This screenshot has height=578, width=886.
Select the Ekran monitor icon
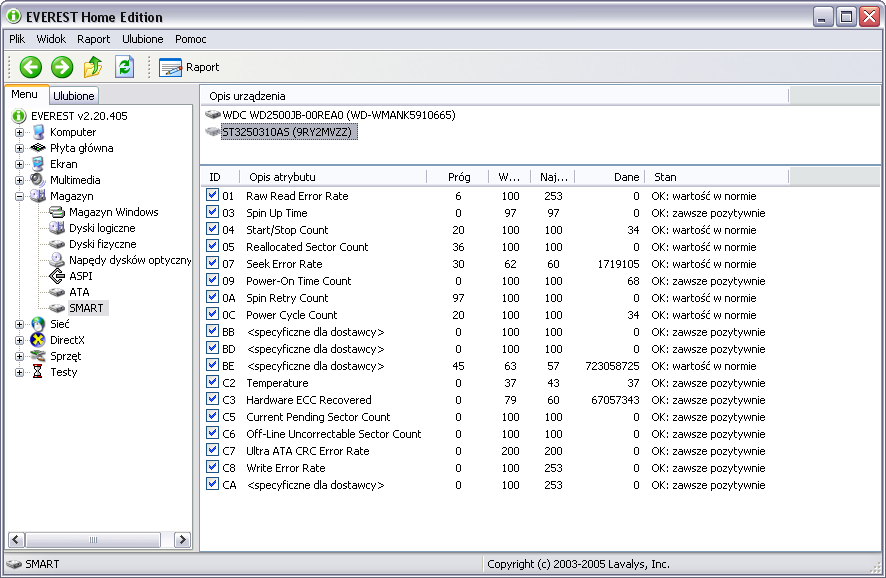click(x=38, y=164)
